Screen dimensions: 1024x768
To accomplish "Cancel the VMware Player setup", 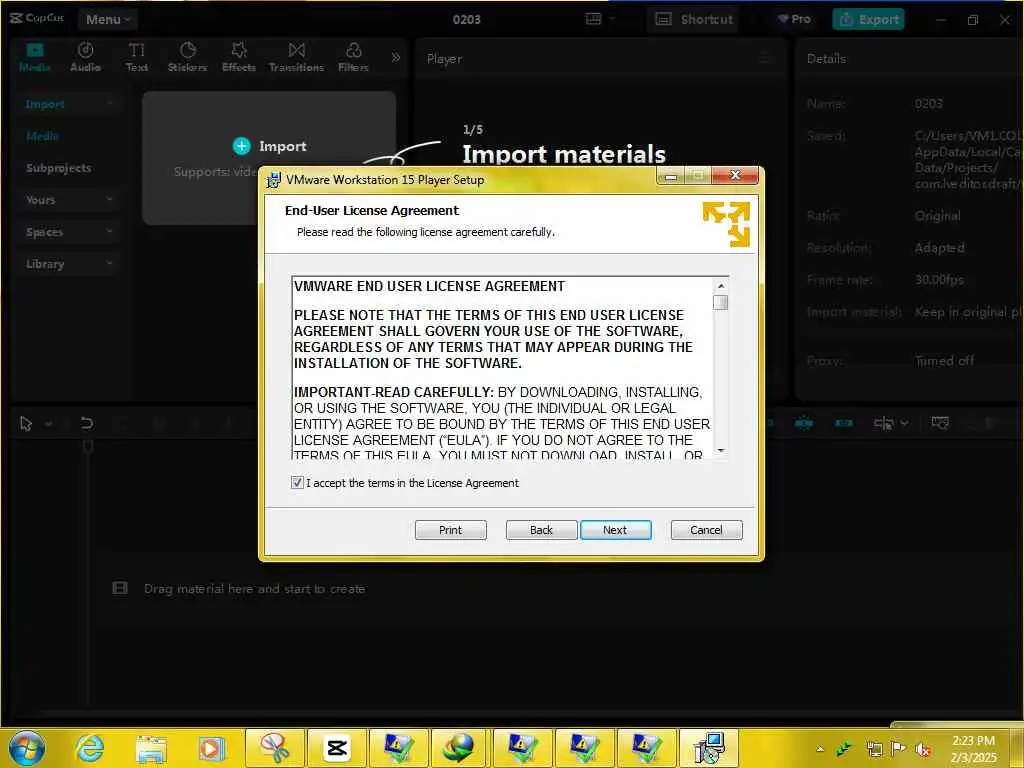I will pos(706,530).
